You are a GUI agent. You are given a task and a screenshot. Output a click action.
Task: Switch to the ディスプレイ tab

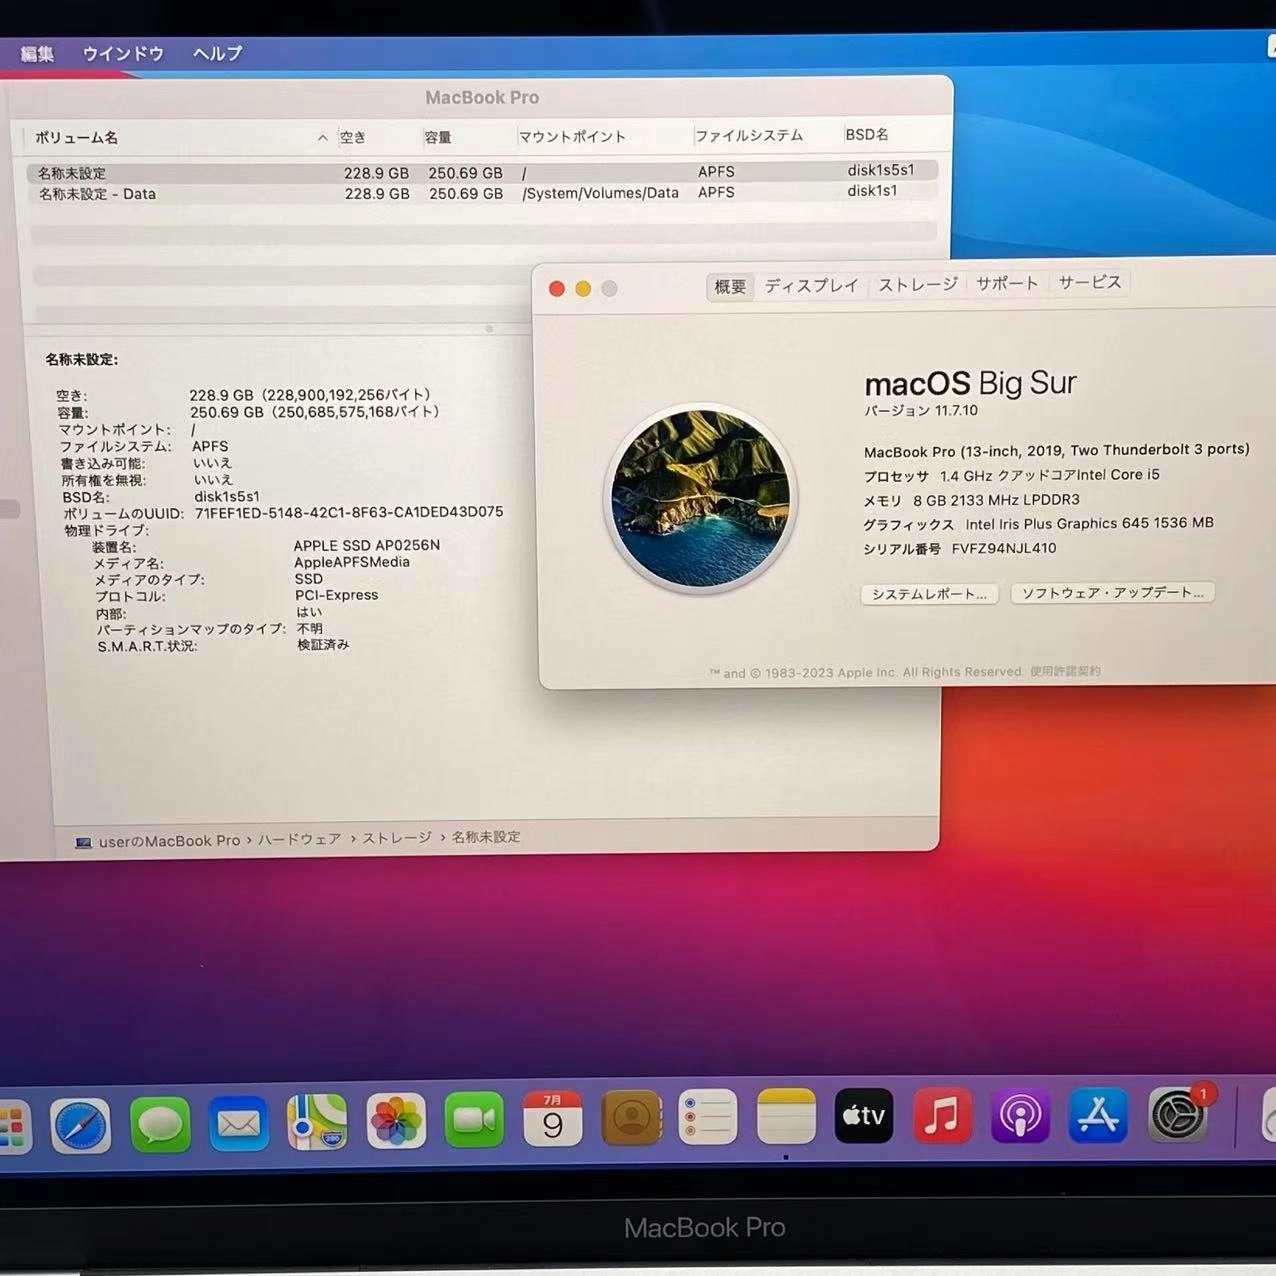pyautogui.click(x=811, y=284)
